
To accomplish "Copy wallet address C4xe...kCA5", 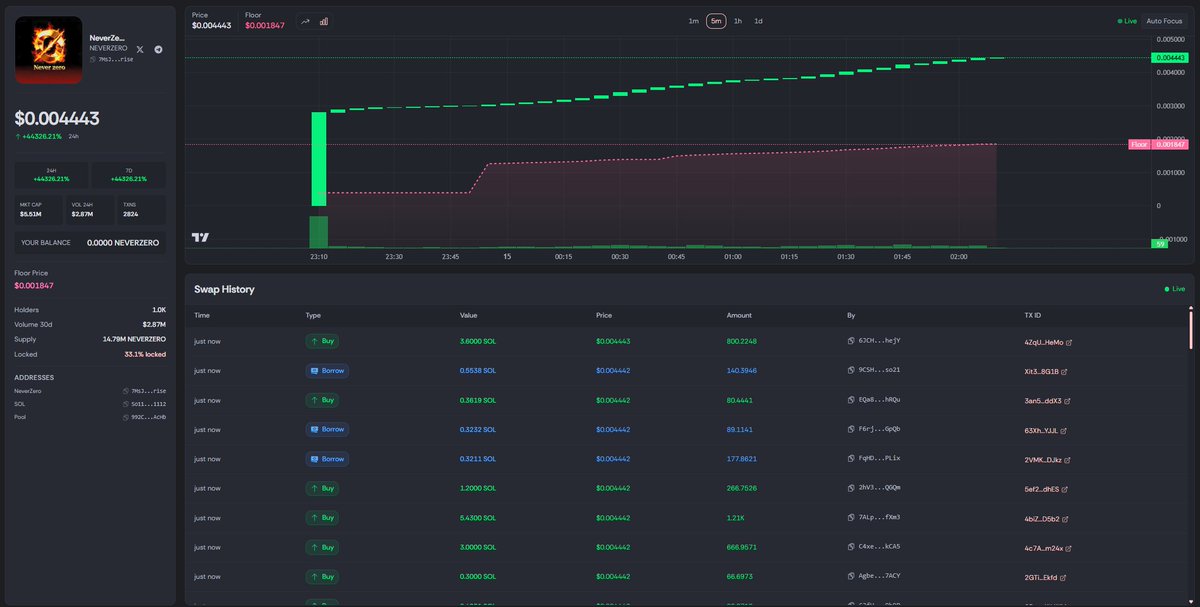I will (850, 548).
